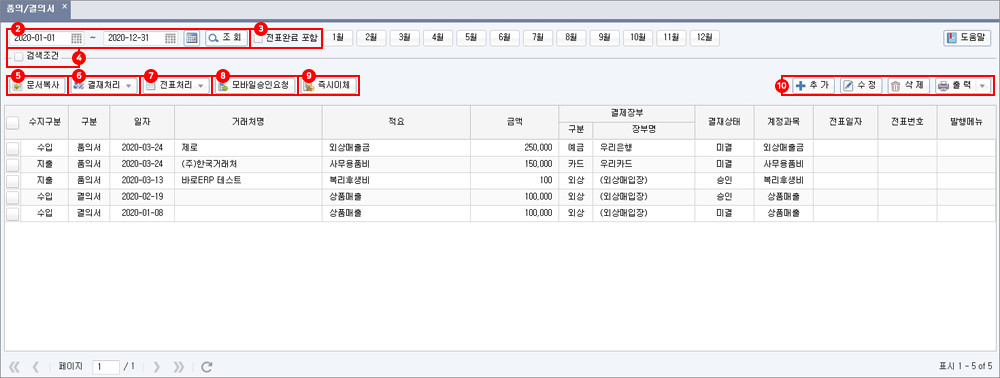Viewport: 1000px width, 378px height.
Task: Click the 출력 print button
Action: point(956,85)
